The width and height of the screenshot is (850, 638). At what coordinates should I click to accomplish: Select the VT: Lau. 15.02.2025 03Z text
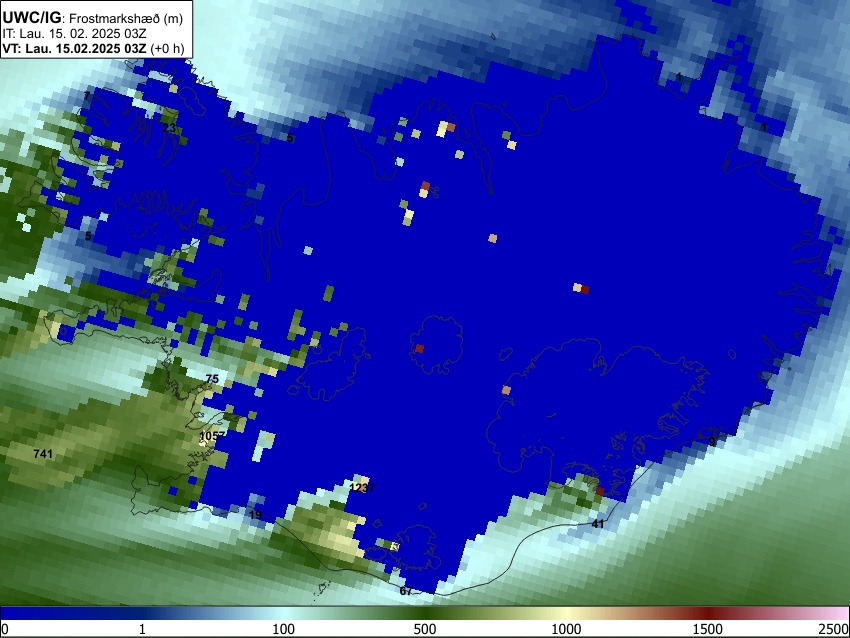74,48
